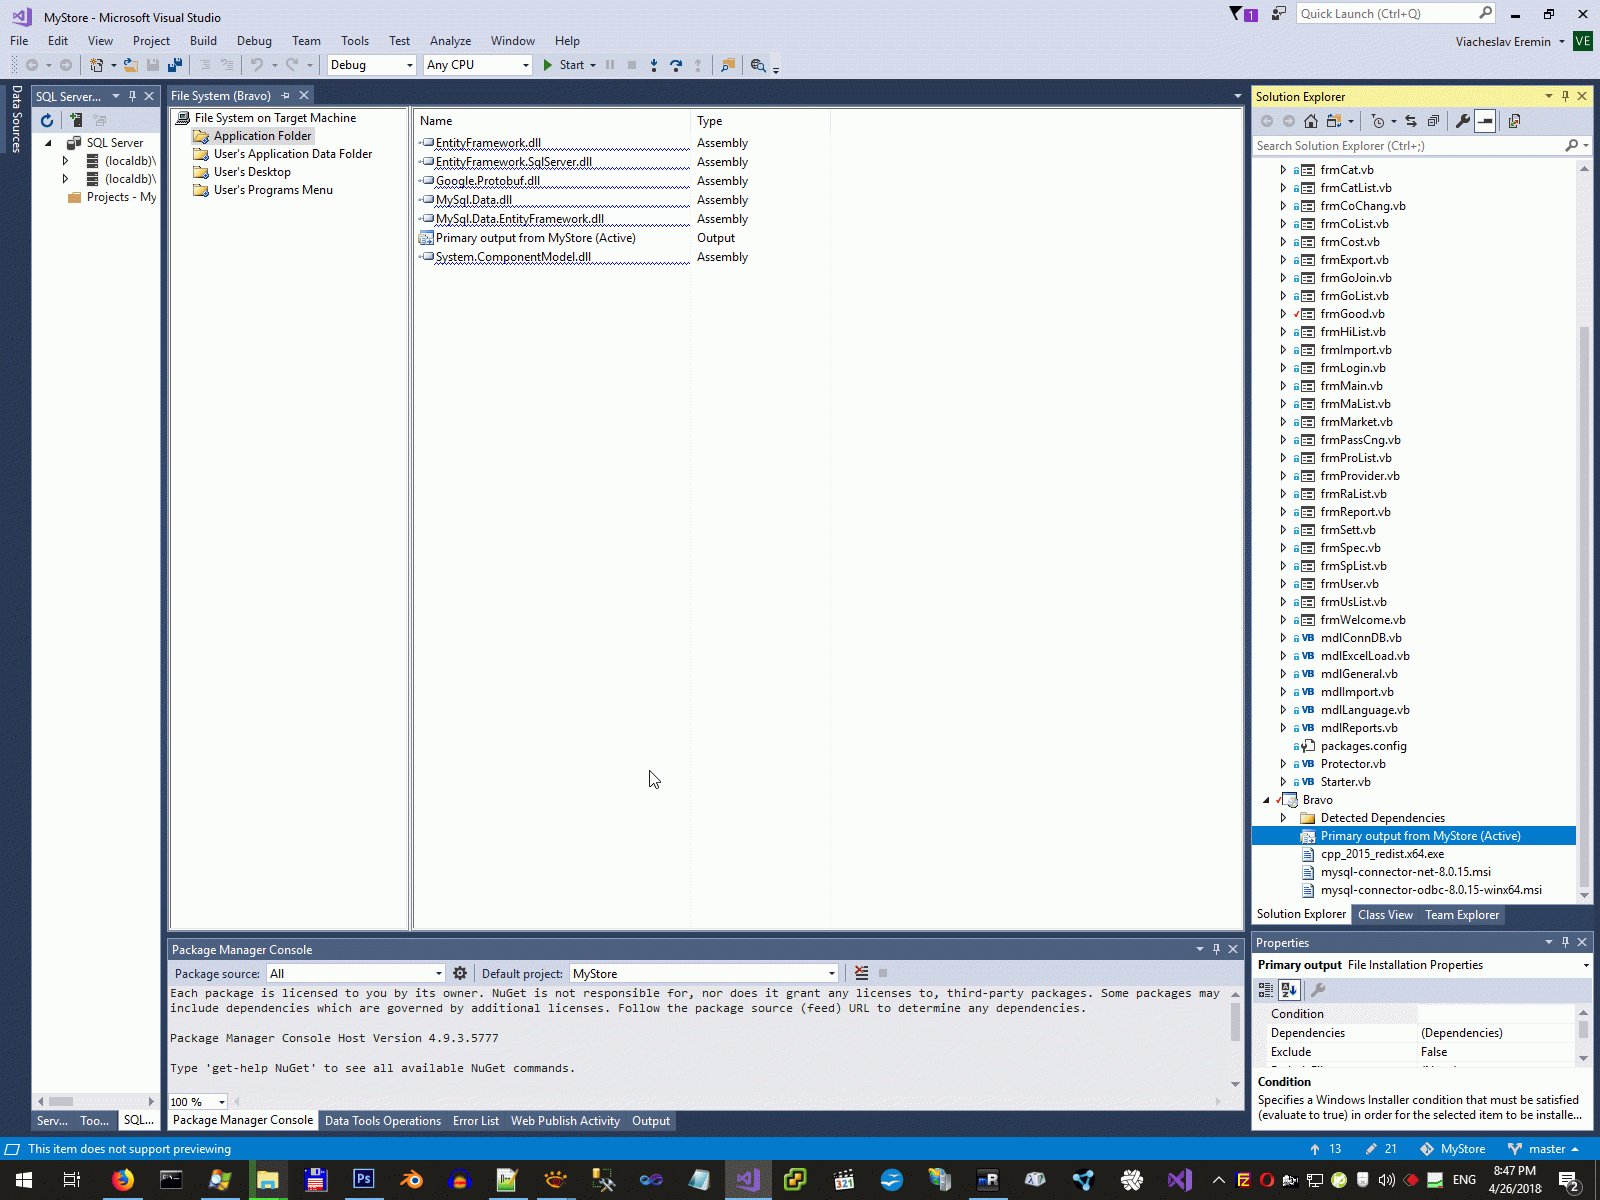Switch to the Team Explorer tab
Screen dimensions: 1600x1200
click(1462, 915)
